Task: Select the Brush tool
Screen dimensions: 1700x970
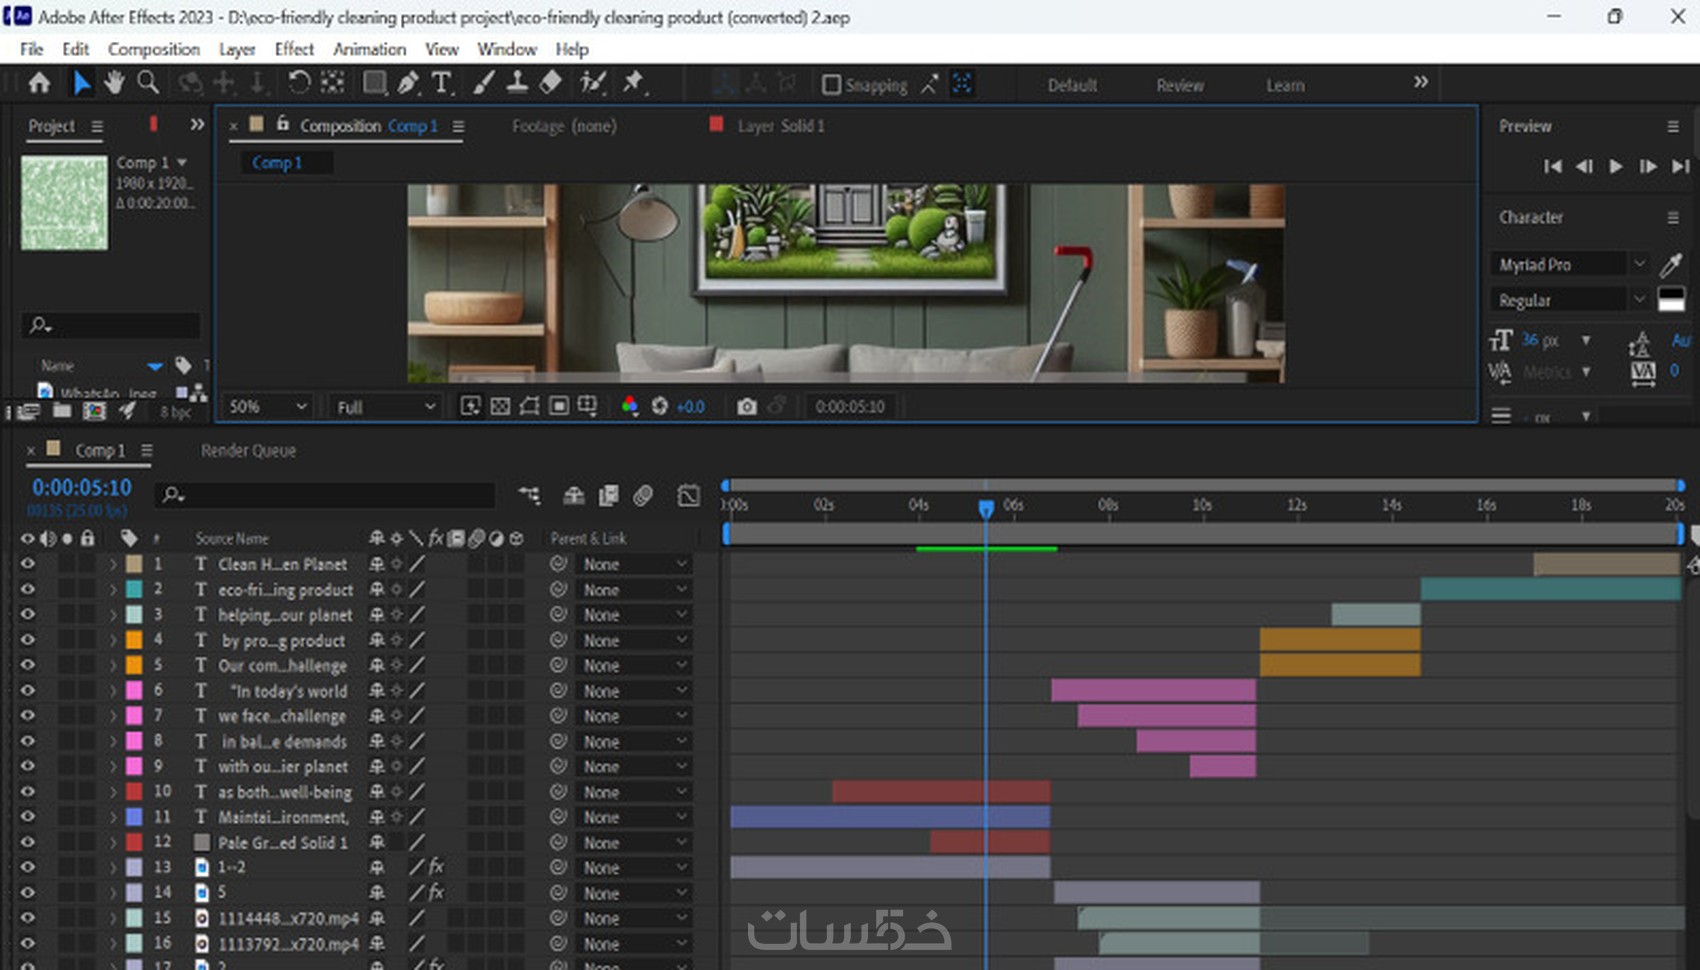Action: tap(484, 84)
